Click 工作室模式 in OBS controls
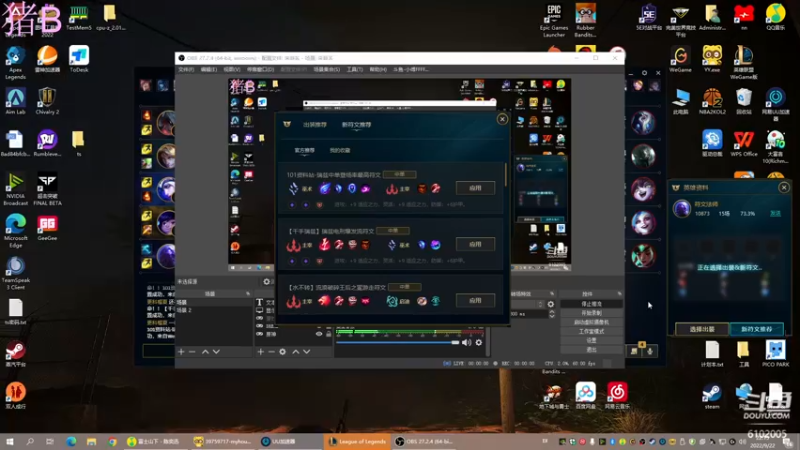The image size is (800, 450). pos(591,332)
